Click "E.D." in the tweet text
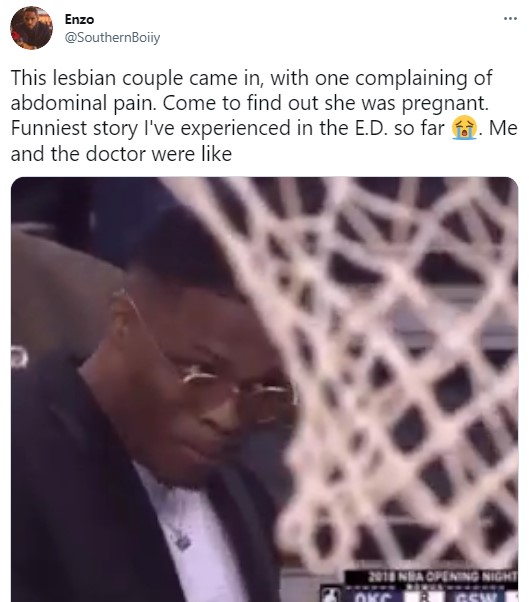529x602 pixels. pos(372,128)
